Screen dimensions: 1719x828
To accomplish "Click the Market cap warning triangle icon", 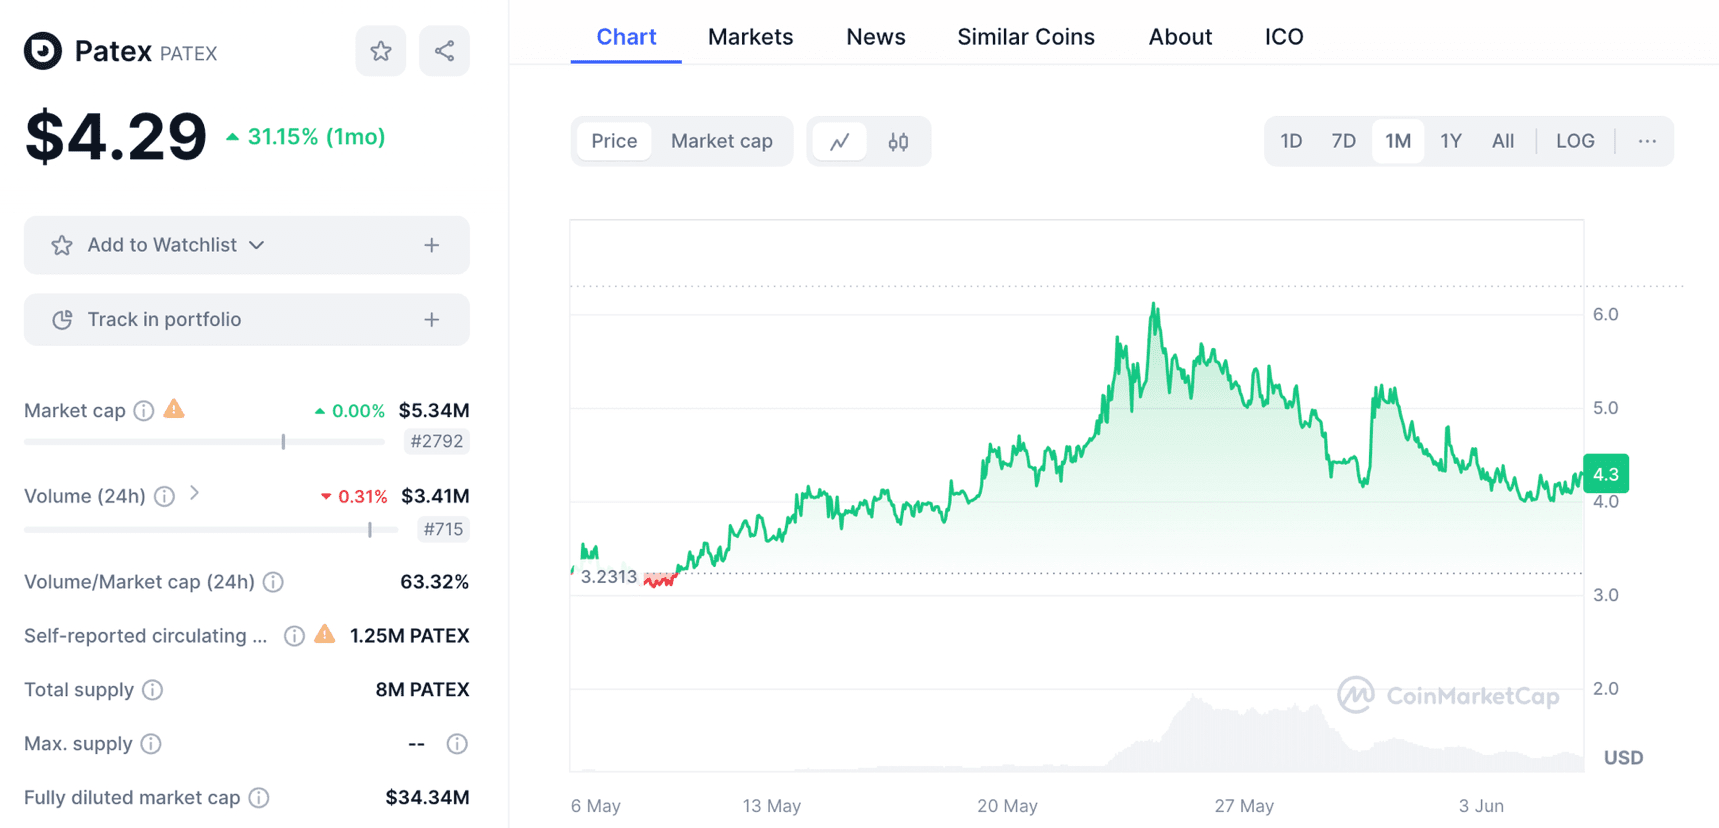I will [x=174, y=409].
